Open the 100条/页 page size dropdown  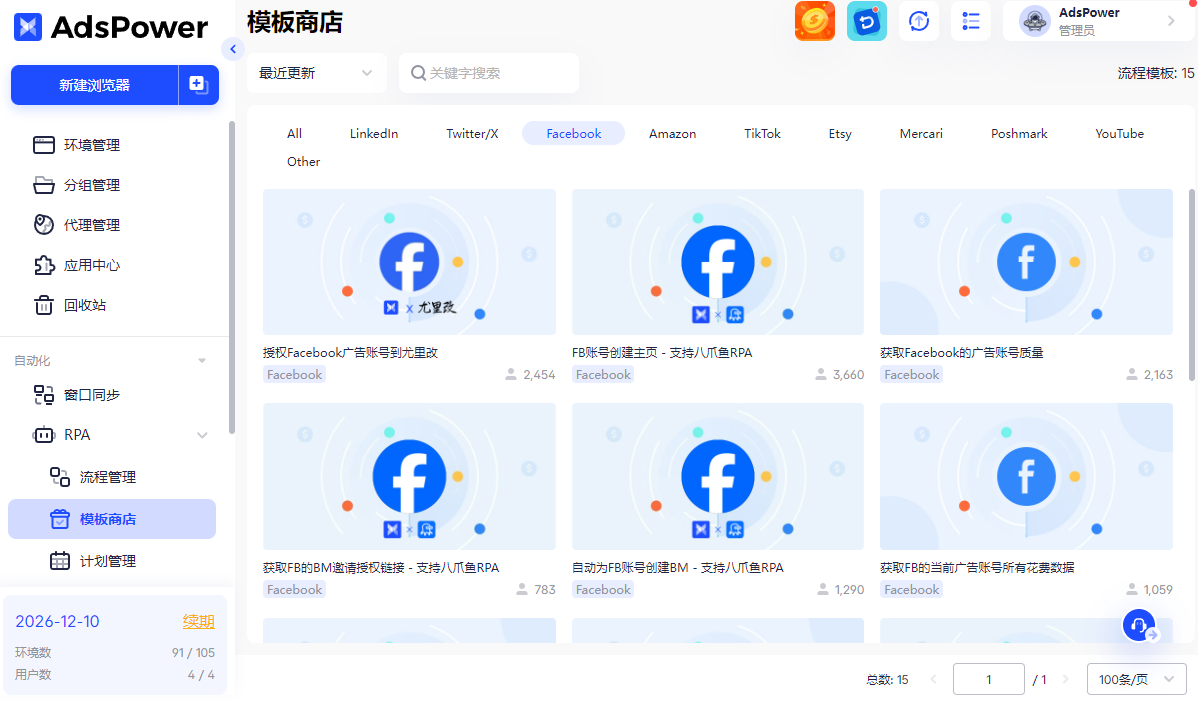1136,679
